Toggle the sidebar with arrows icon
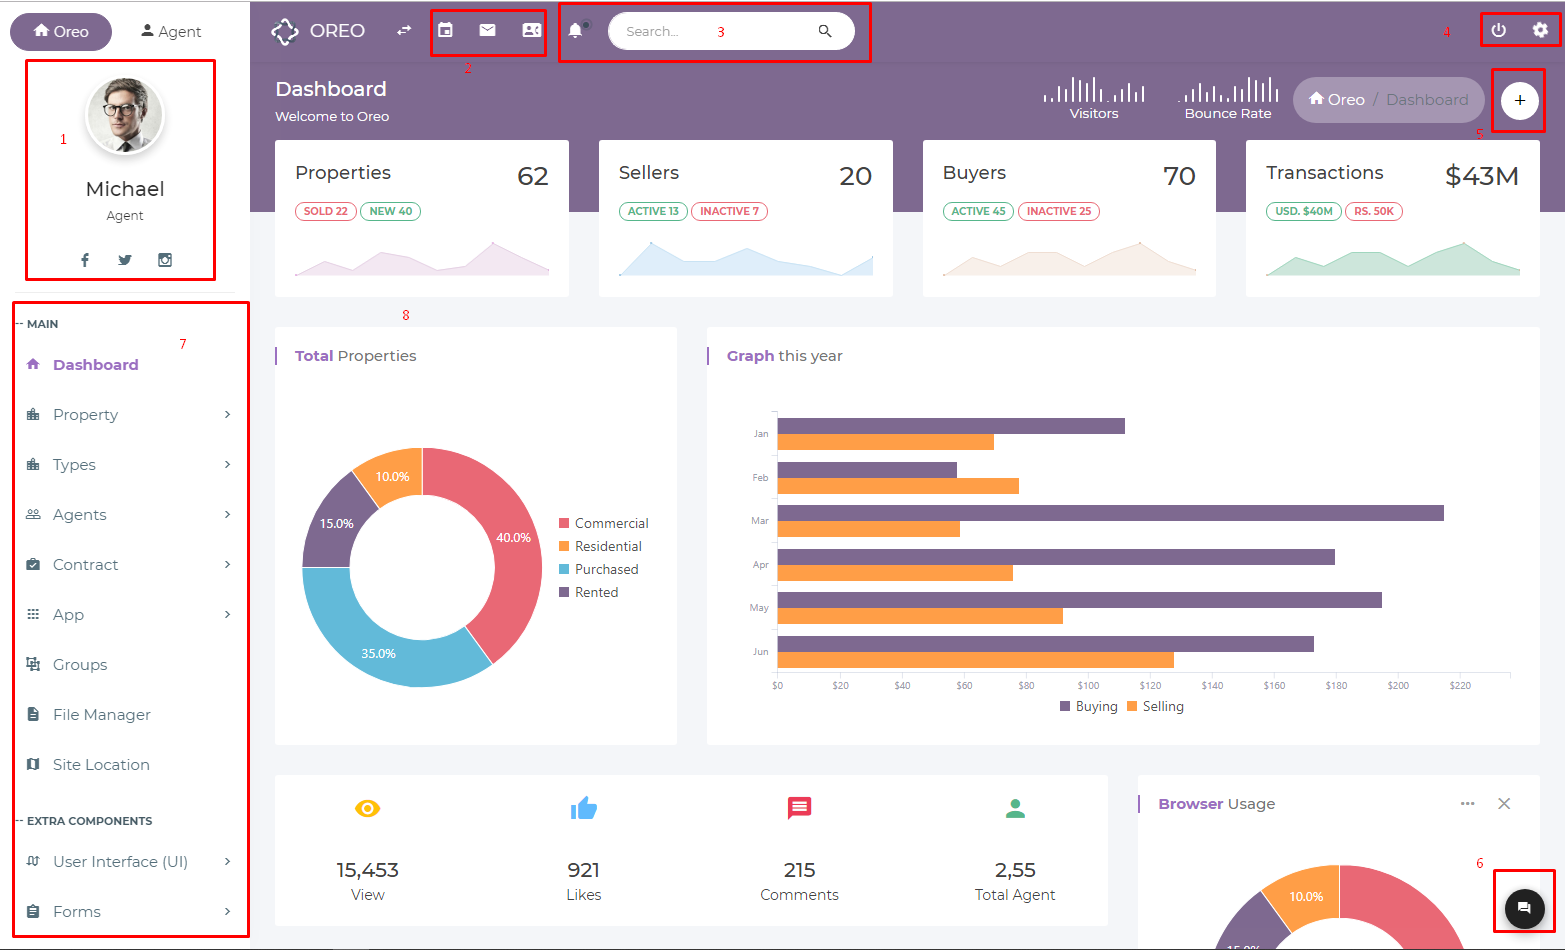 404,31
